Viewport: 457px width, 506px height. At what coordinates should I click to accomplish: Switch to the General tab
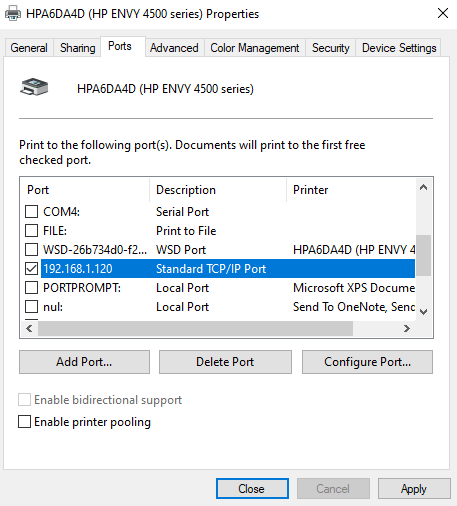[x=29, y=48]
